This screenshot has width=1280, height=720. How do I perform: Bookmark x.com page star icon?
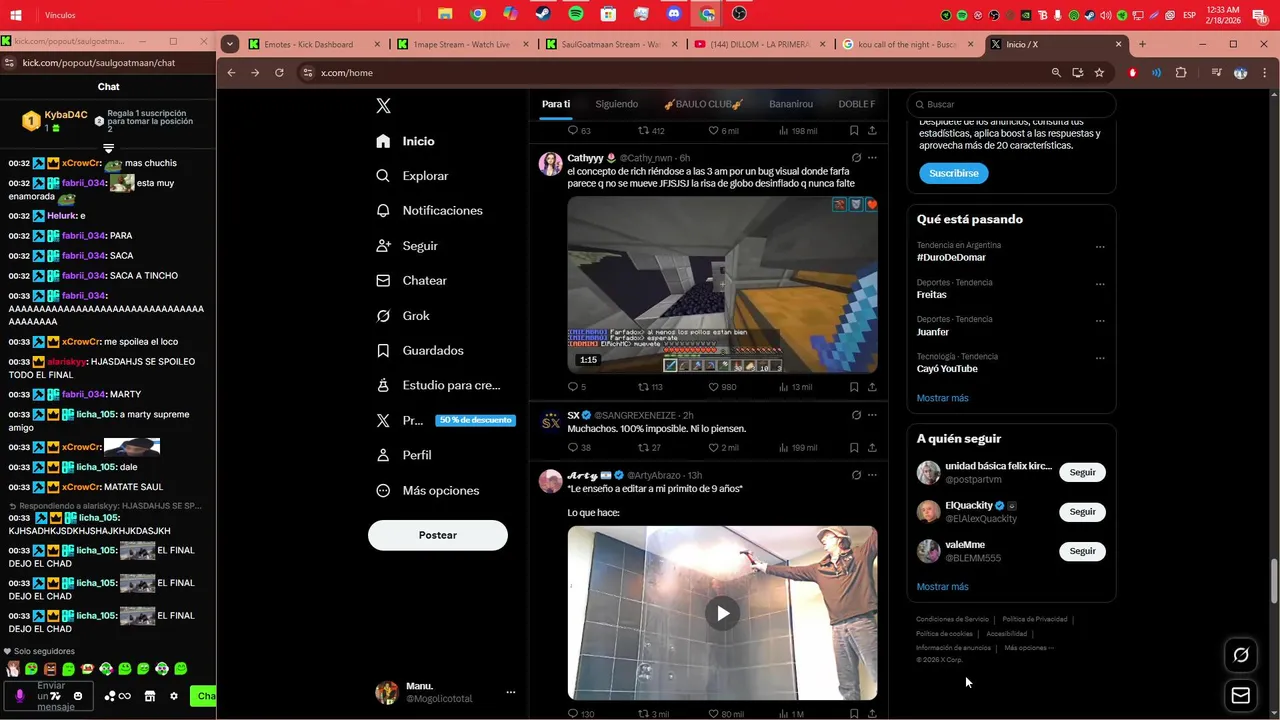(1099, 73)
